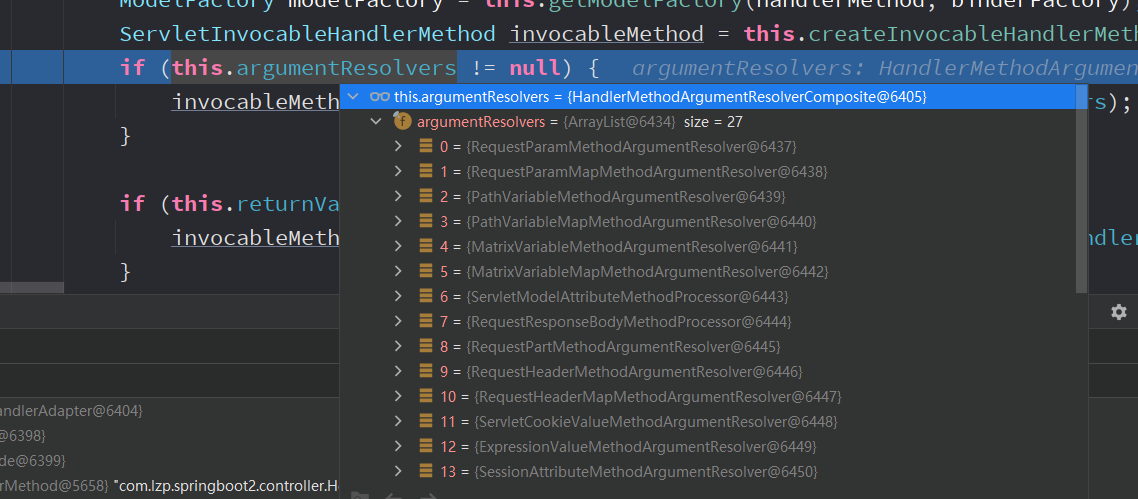Select the RequestResponseBodyMethodProcessor@6444 text
Viewport: 1138px width, 499px height.
click(629, 321)
